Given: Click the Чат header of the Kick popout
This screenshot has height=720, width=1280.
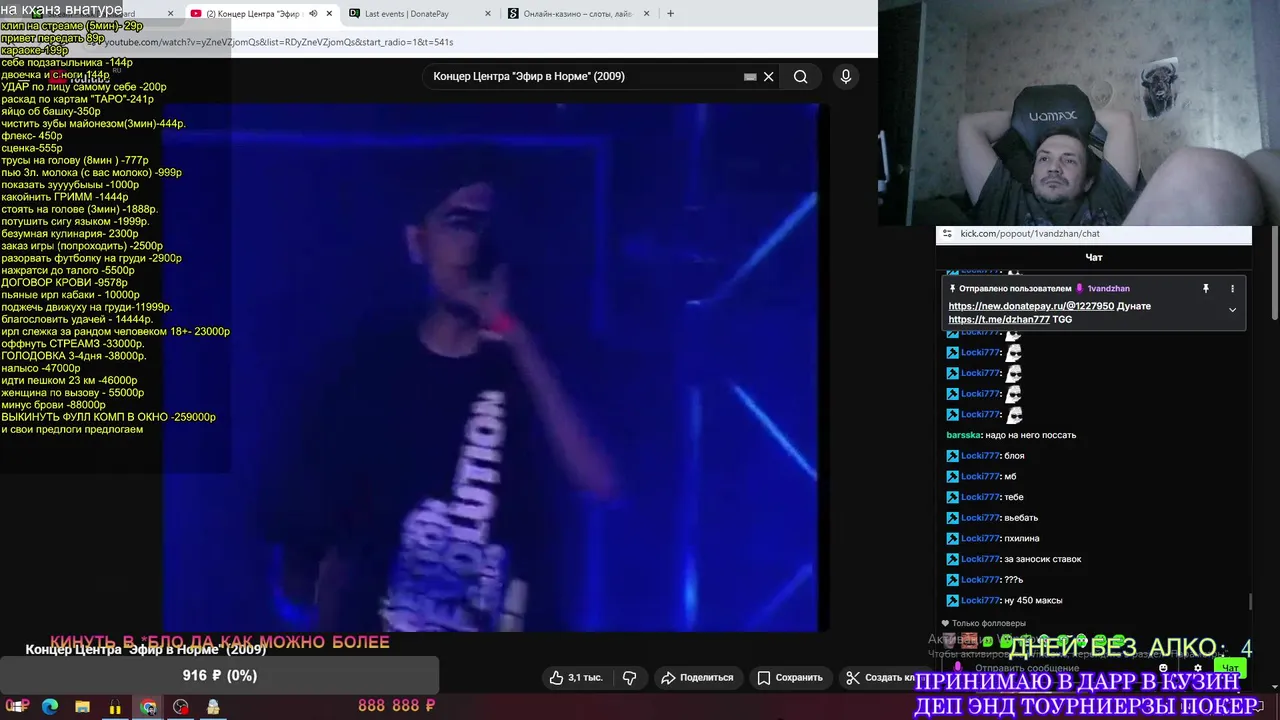Looking at the screenshot, I should 1094,257.
